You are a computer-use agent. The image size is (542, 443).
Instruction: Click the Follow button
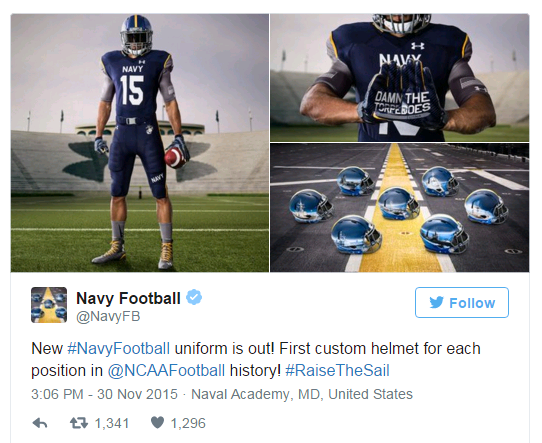462,302
